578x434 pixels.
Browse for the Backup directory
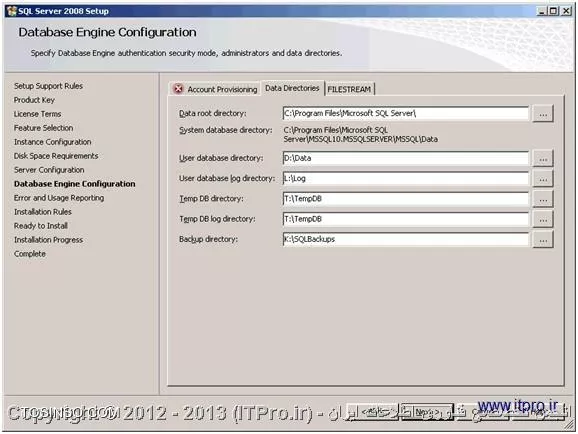coord(543,240)
